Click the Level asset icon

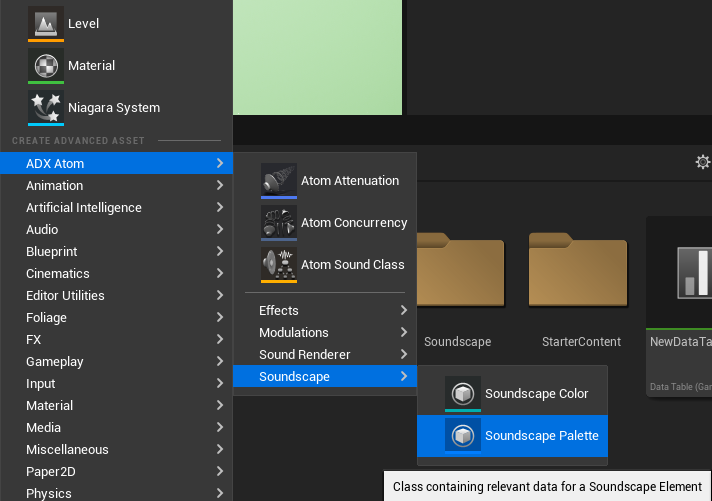point(46,23)
